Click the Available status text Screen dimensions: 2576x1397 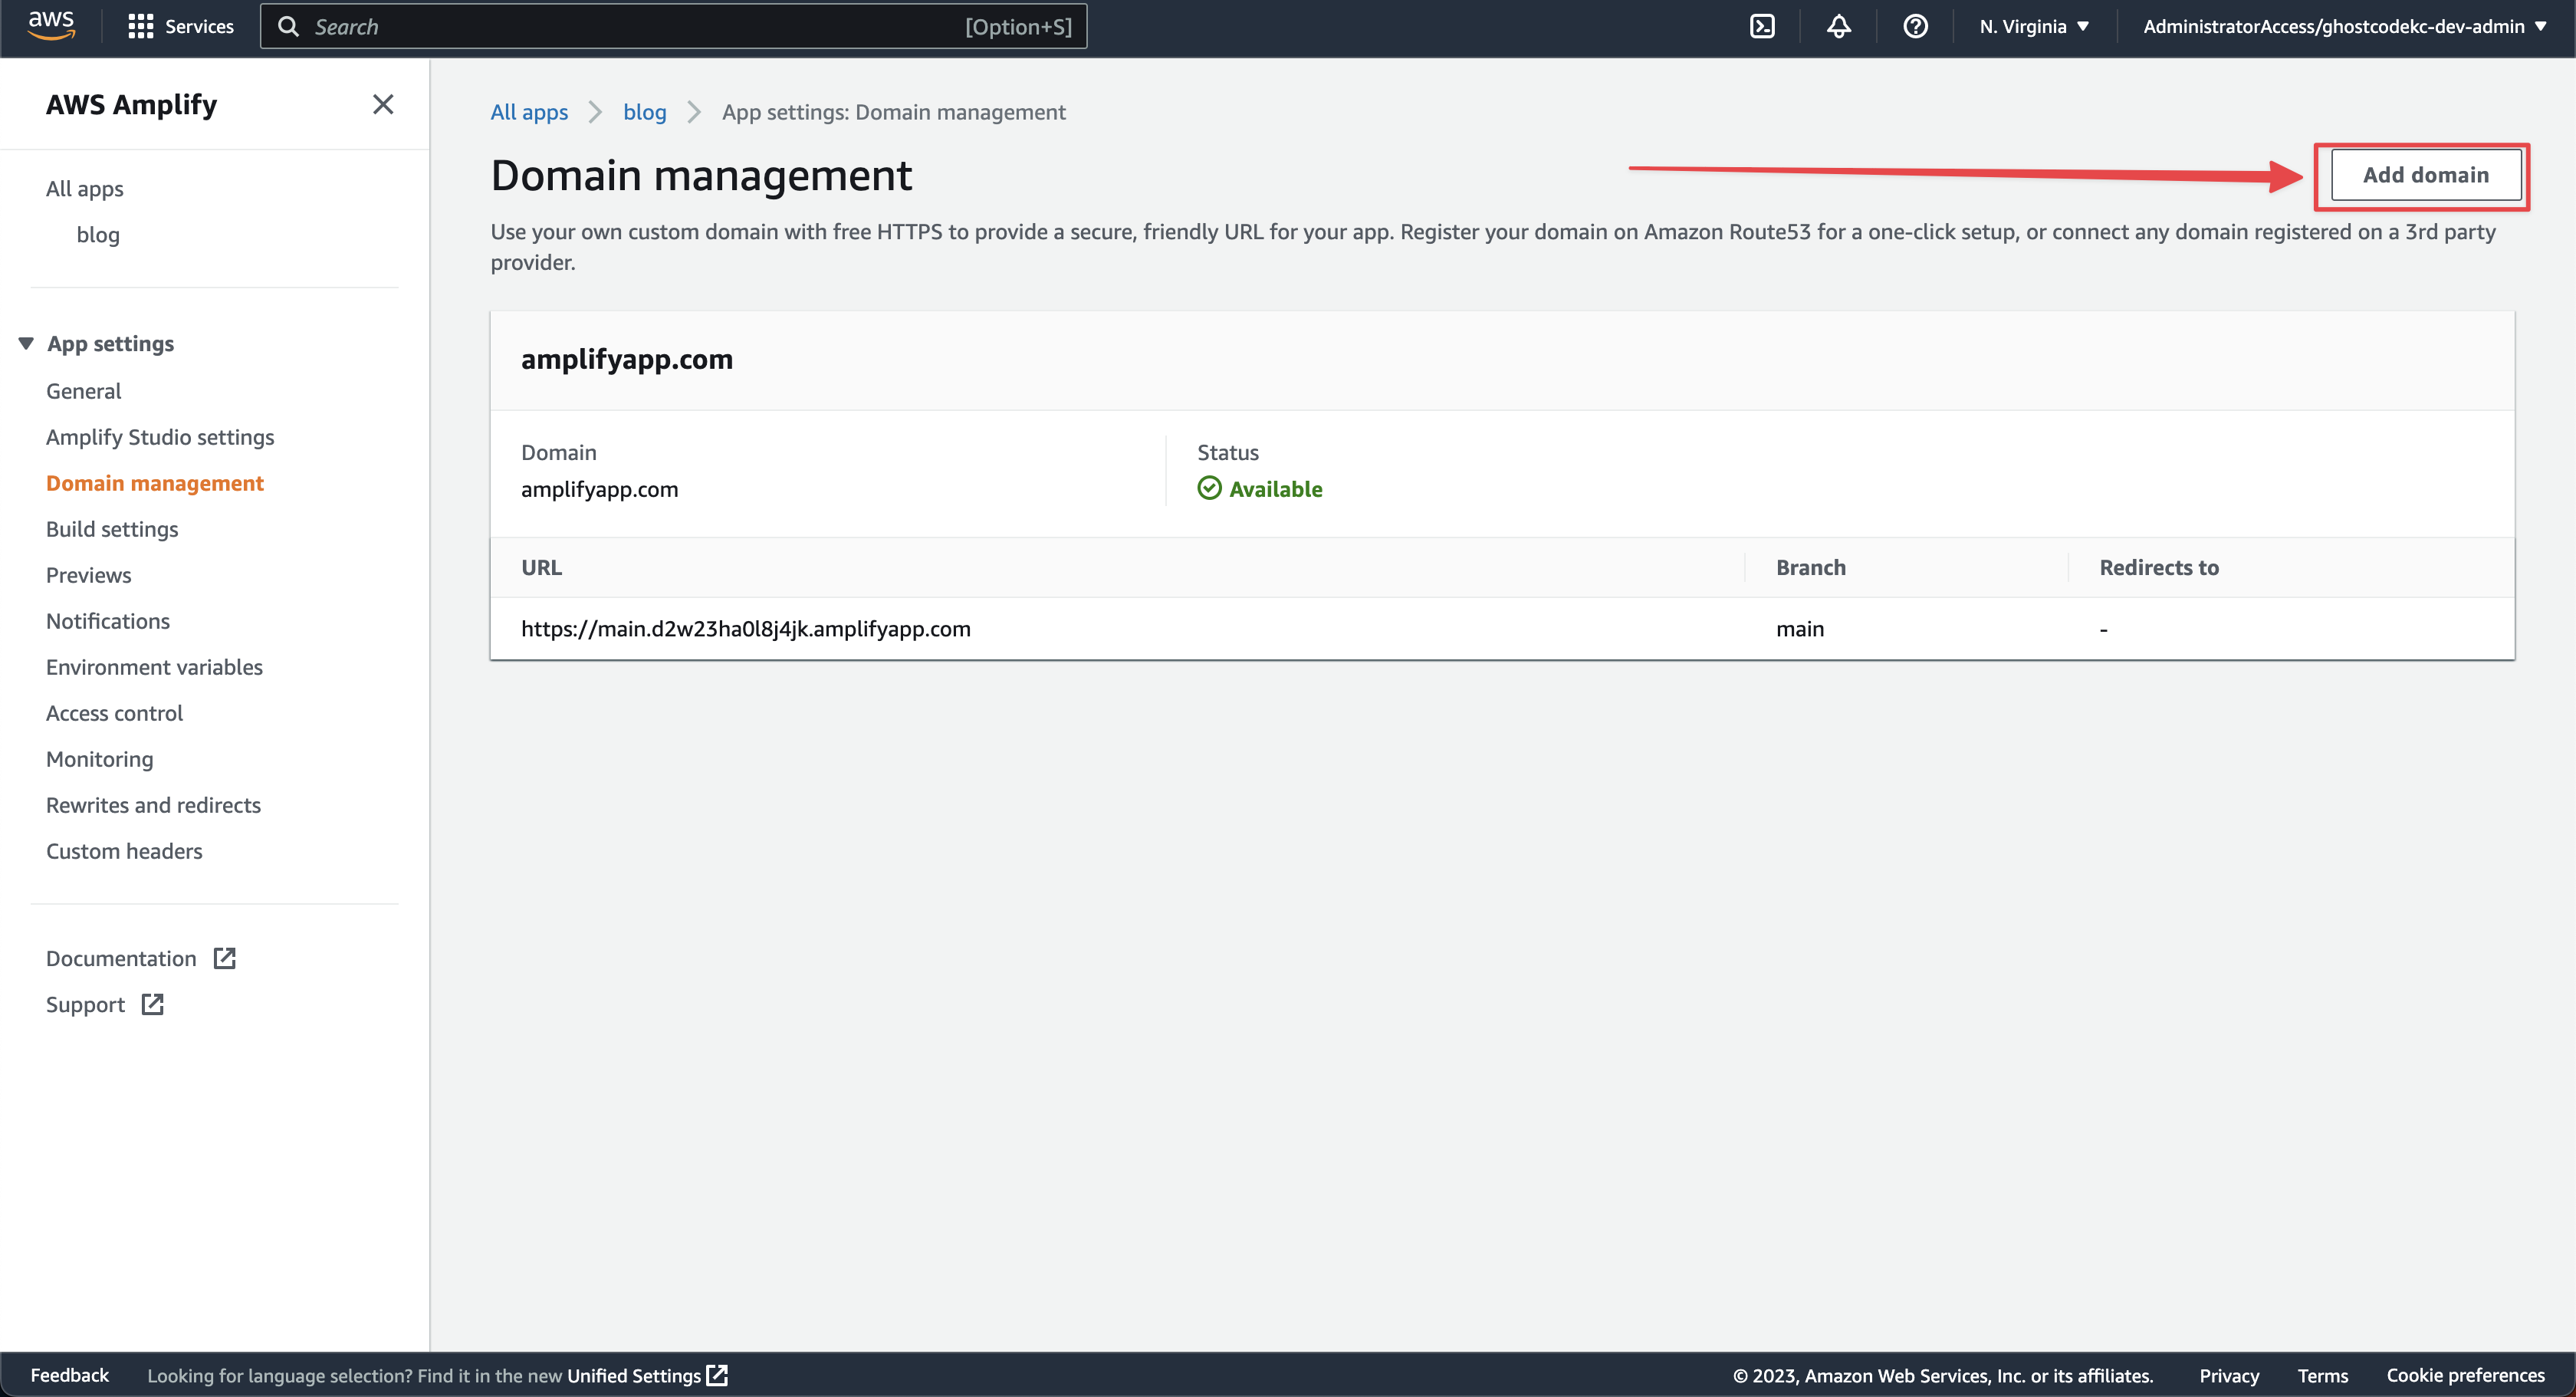1276,488
